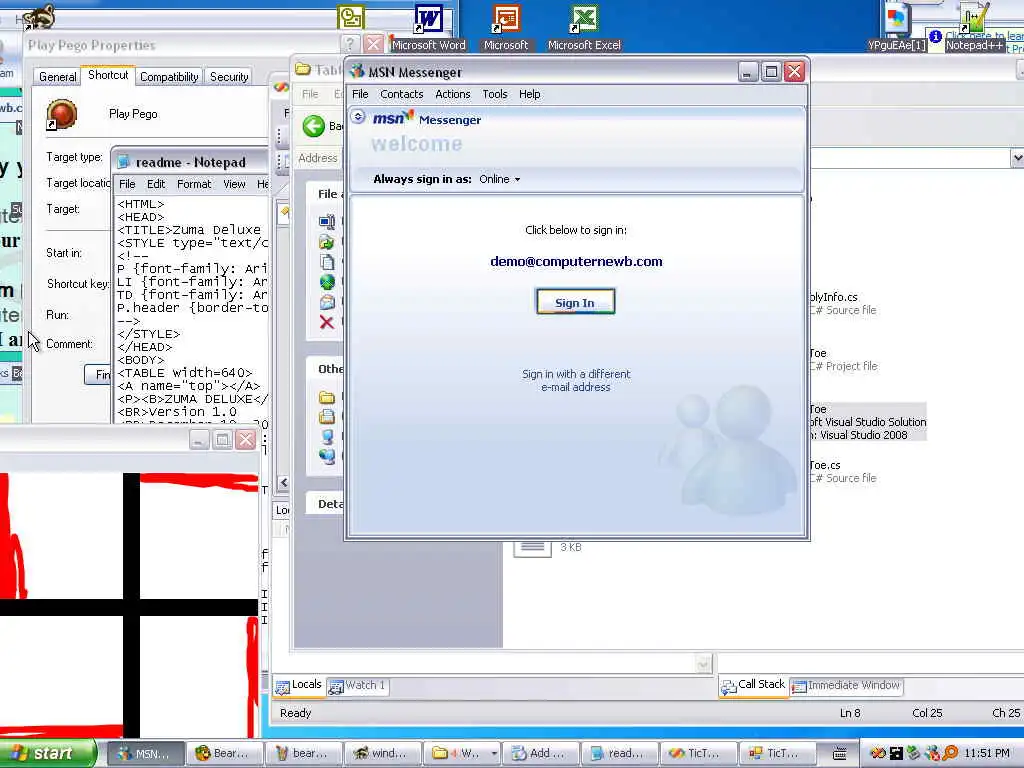Click the Sign In button
1024x768 pixels.
point(575,302)
